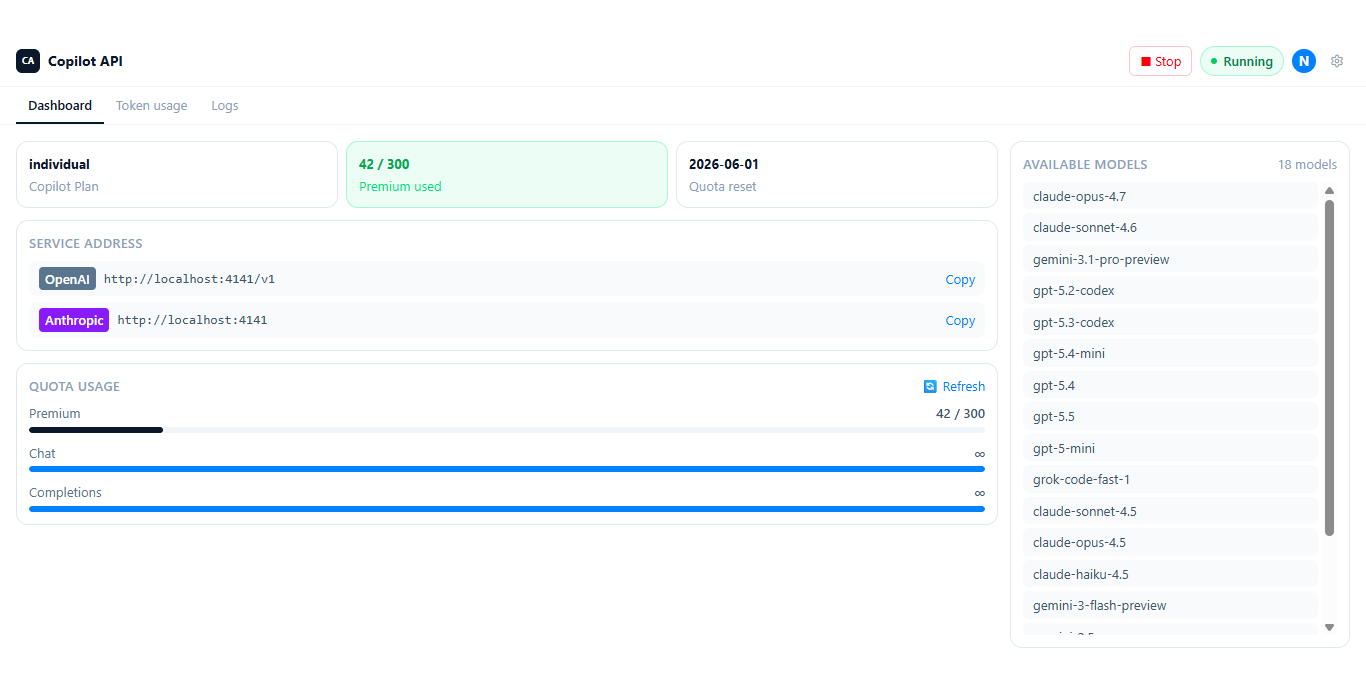Screen dimensions: 1366x697
Task: Click the 42 / 300 Premium used card
Action: click(x=507, y=174)
